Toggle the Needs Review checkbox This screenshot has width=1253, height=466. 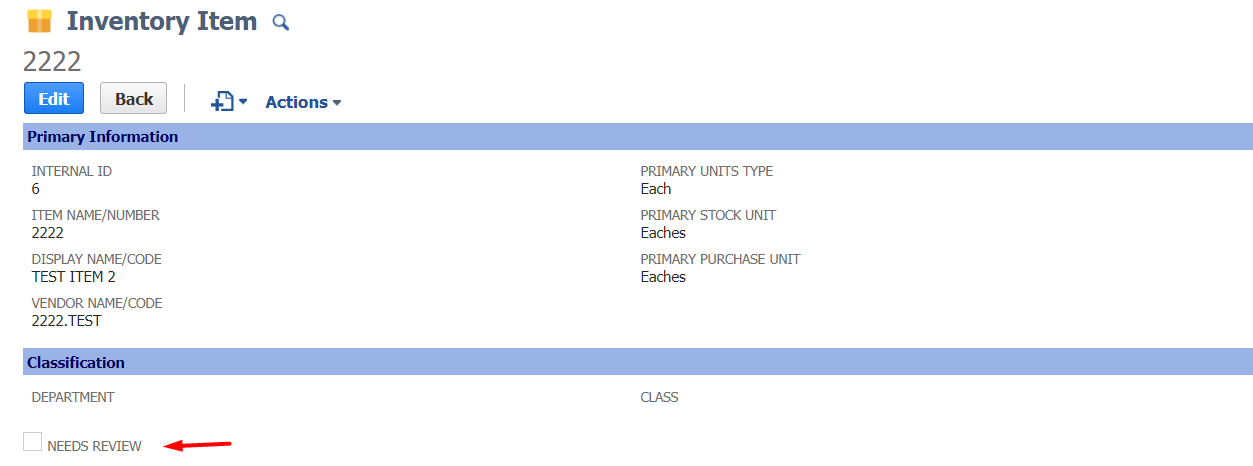(33, 442)
